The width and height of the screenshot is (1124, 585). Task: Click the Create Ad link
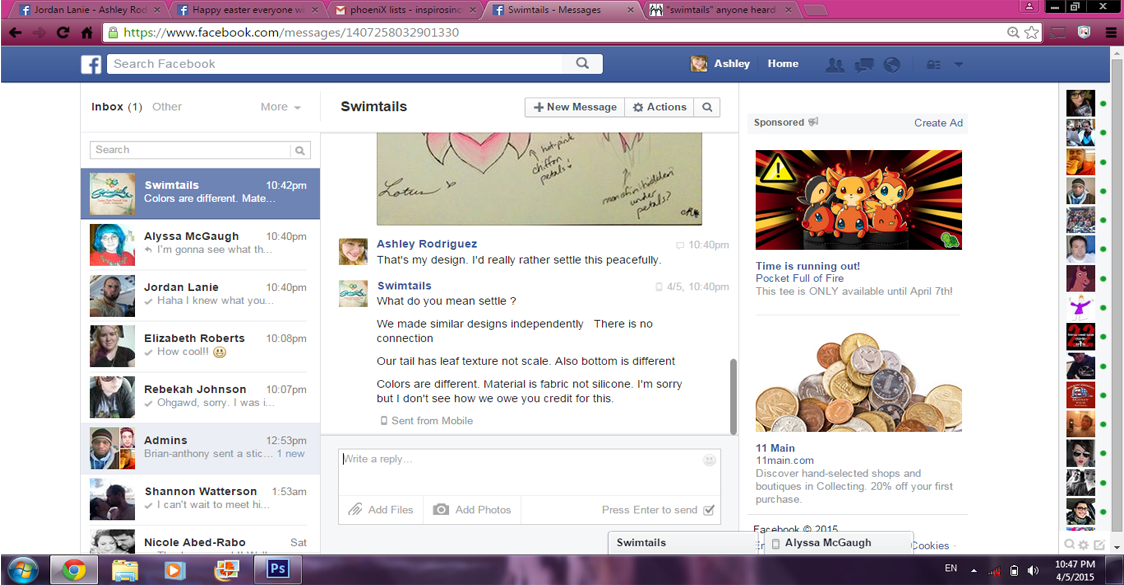point(938,123)
